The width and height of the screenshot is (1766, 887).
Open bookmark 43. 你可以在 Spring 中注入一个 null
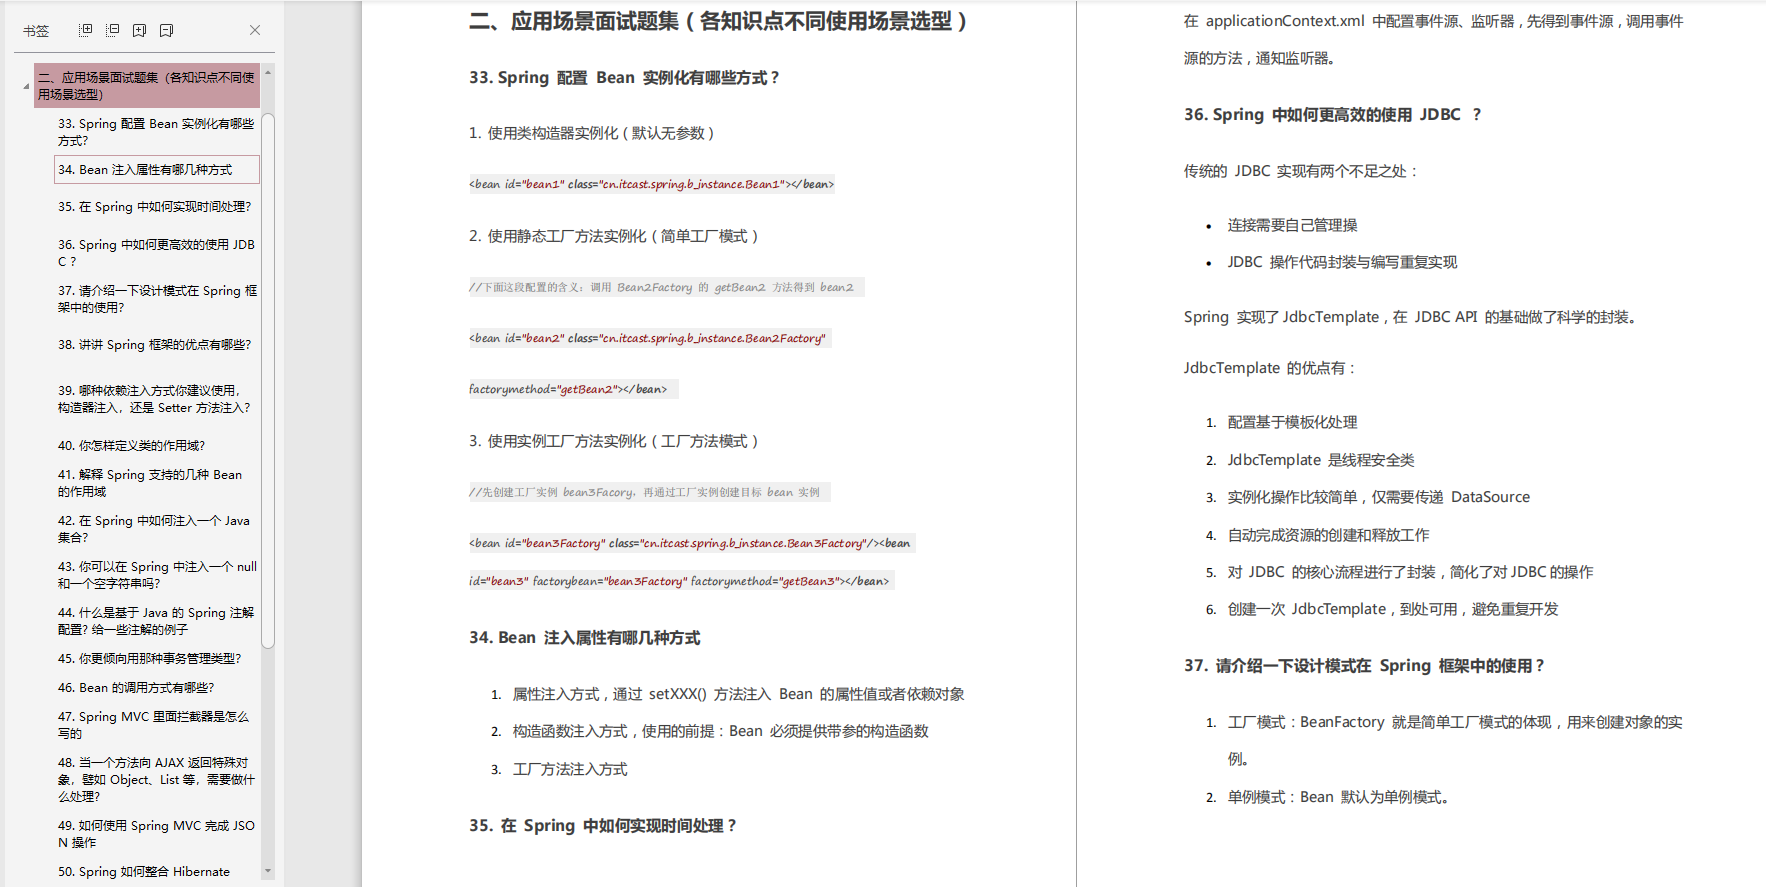click(x=157, y=575)
